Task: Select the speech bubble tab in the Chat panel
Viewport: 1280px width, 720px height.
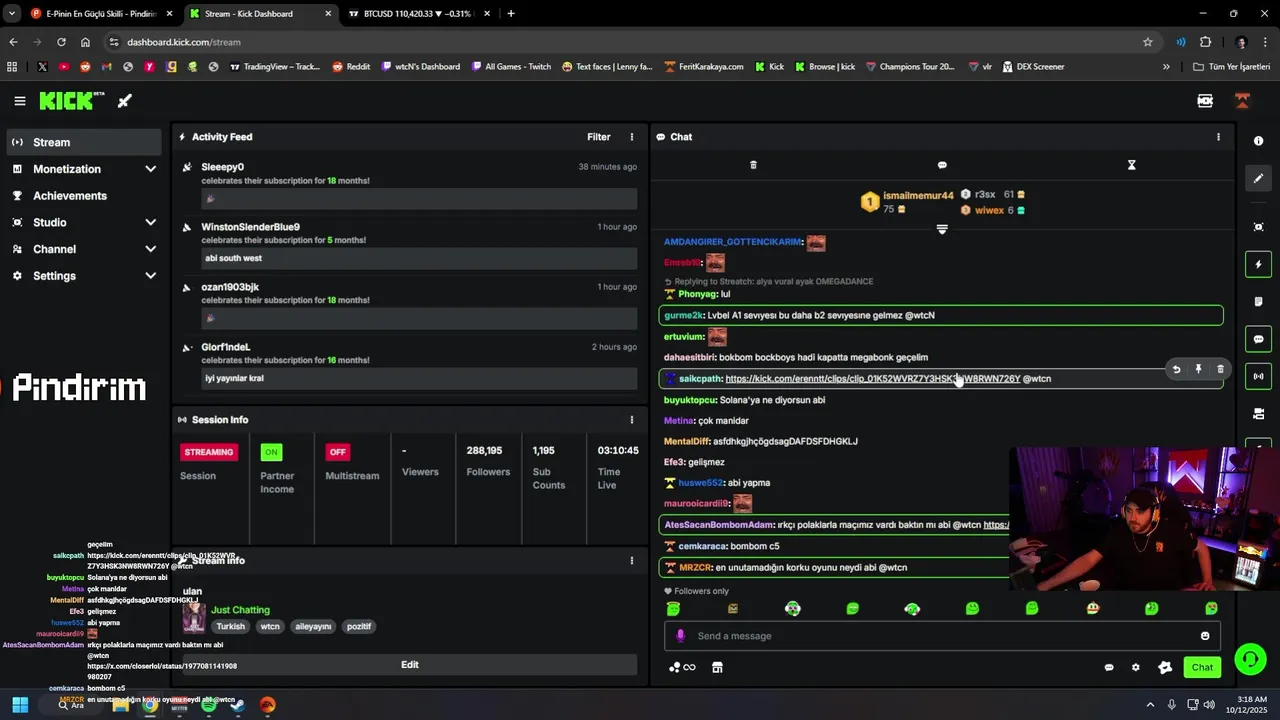Action: [942, 165]
